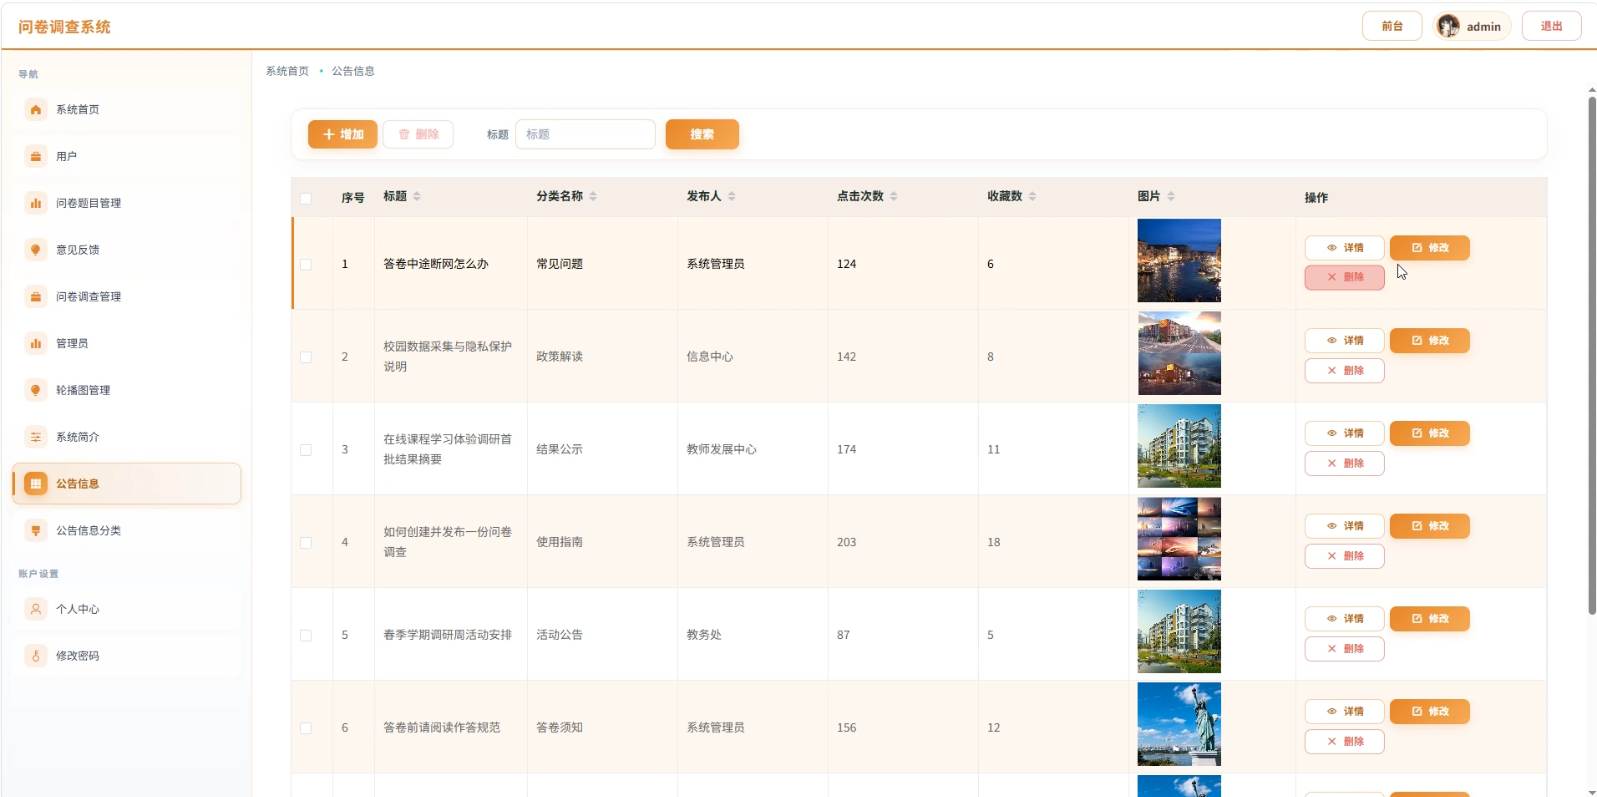Open the image thumbnail for 如何创建并发布一份问卷调查
This screenshot has width=1597, height=797.
pyautogui.click(x=1179, y=539)
